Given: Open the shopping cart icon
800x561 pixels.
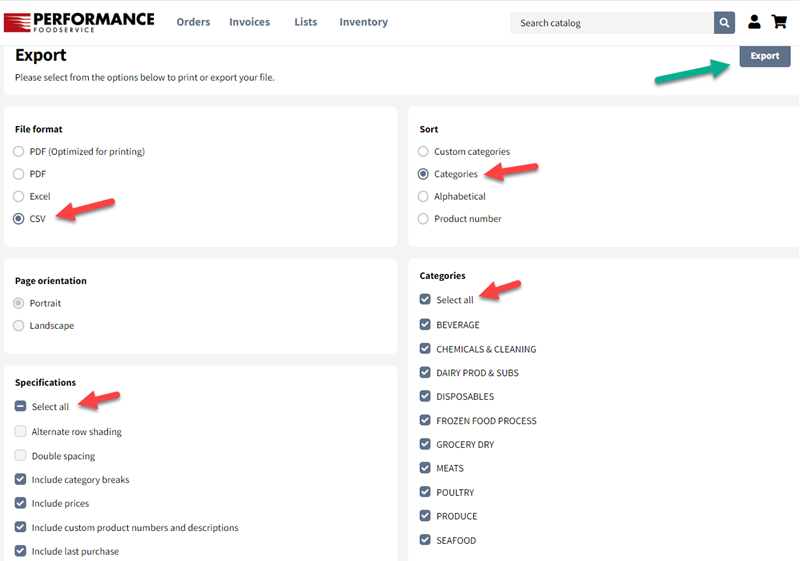Looking at the screenshot, I should [779, 22].
